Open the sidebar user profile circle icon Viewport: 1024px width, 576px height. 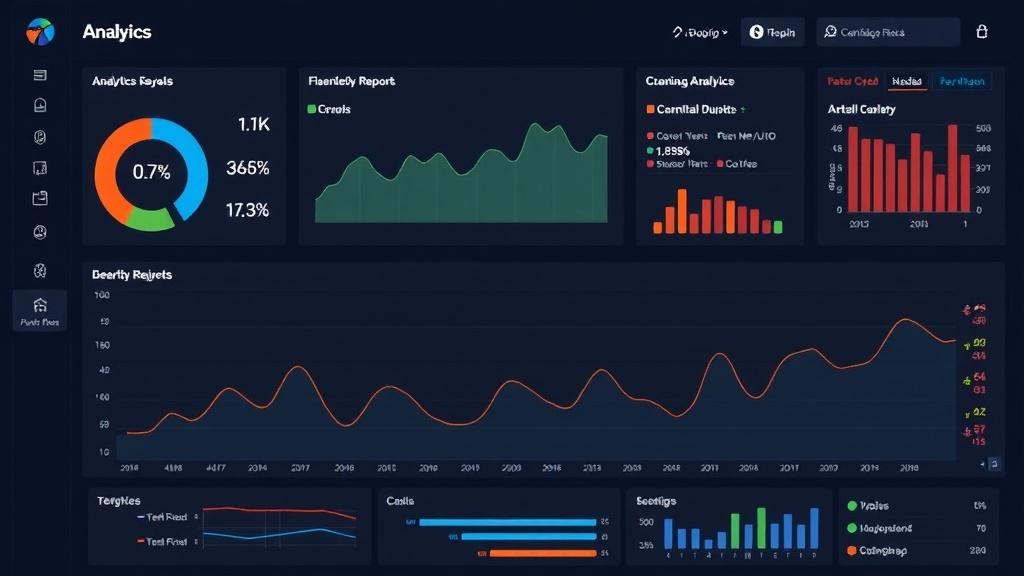tap(40, 232)
